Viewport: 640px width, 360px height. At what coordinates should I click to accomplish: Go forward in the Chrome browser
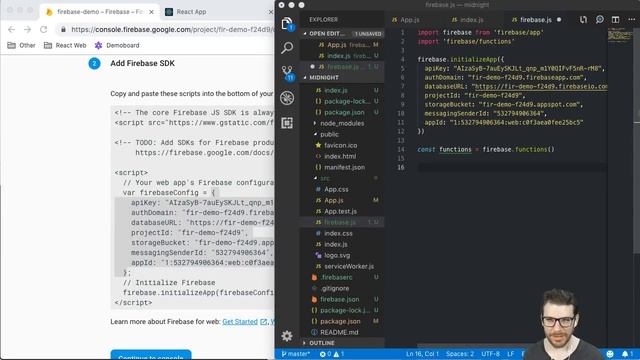27,29
